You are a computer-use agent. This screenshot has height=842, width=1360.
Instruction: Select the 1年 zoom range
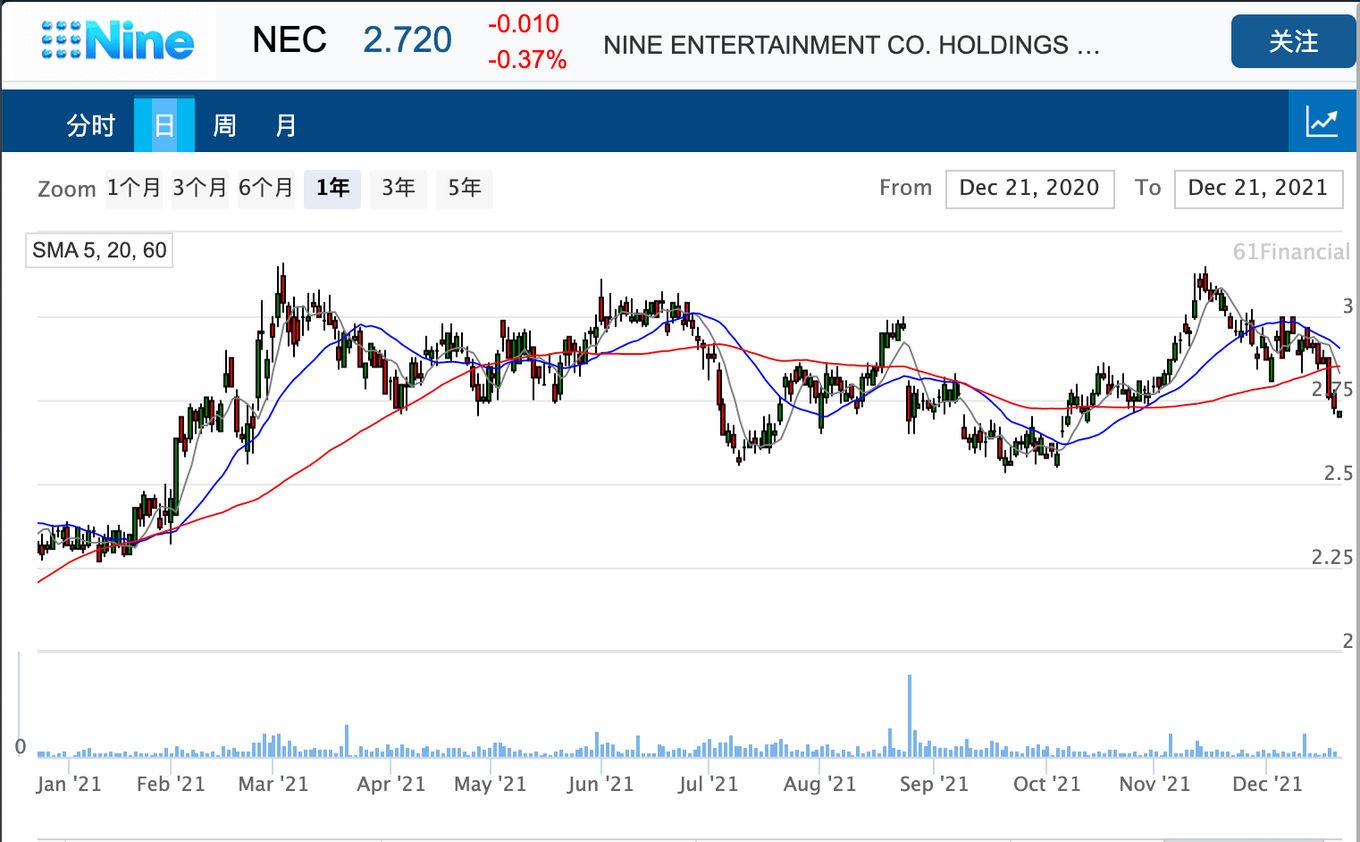[x=332, y=188]
